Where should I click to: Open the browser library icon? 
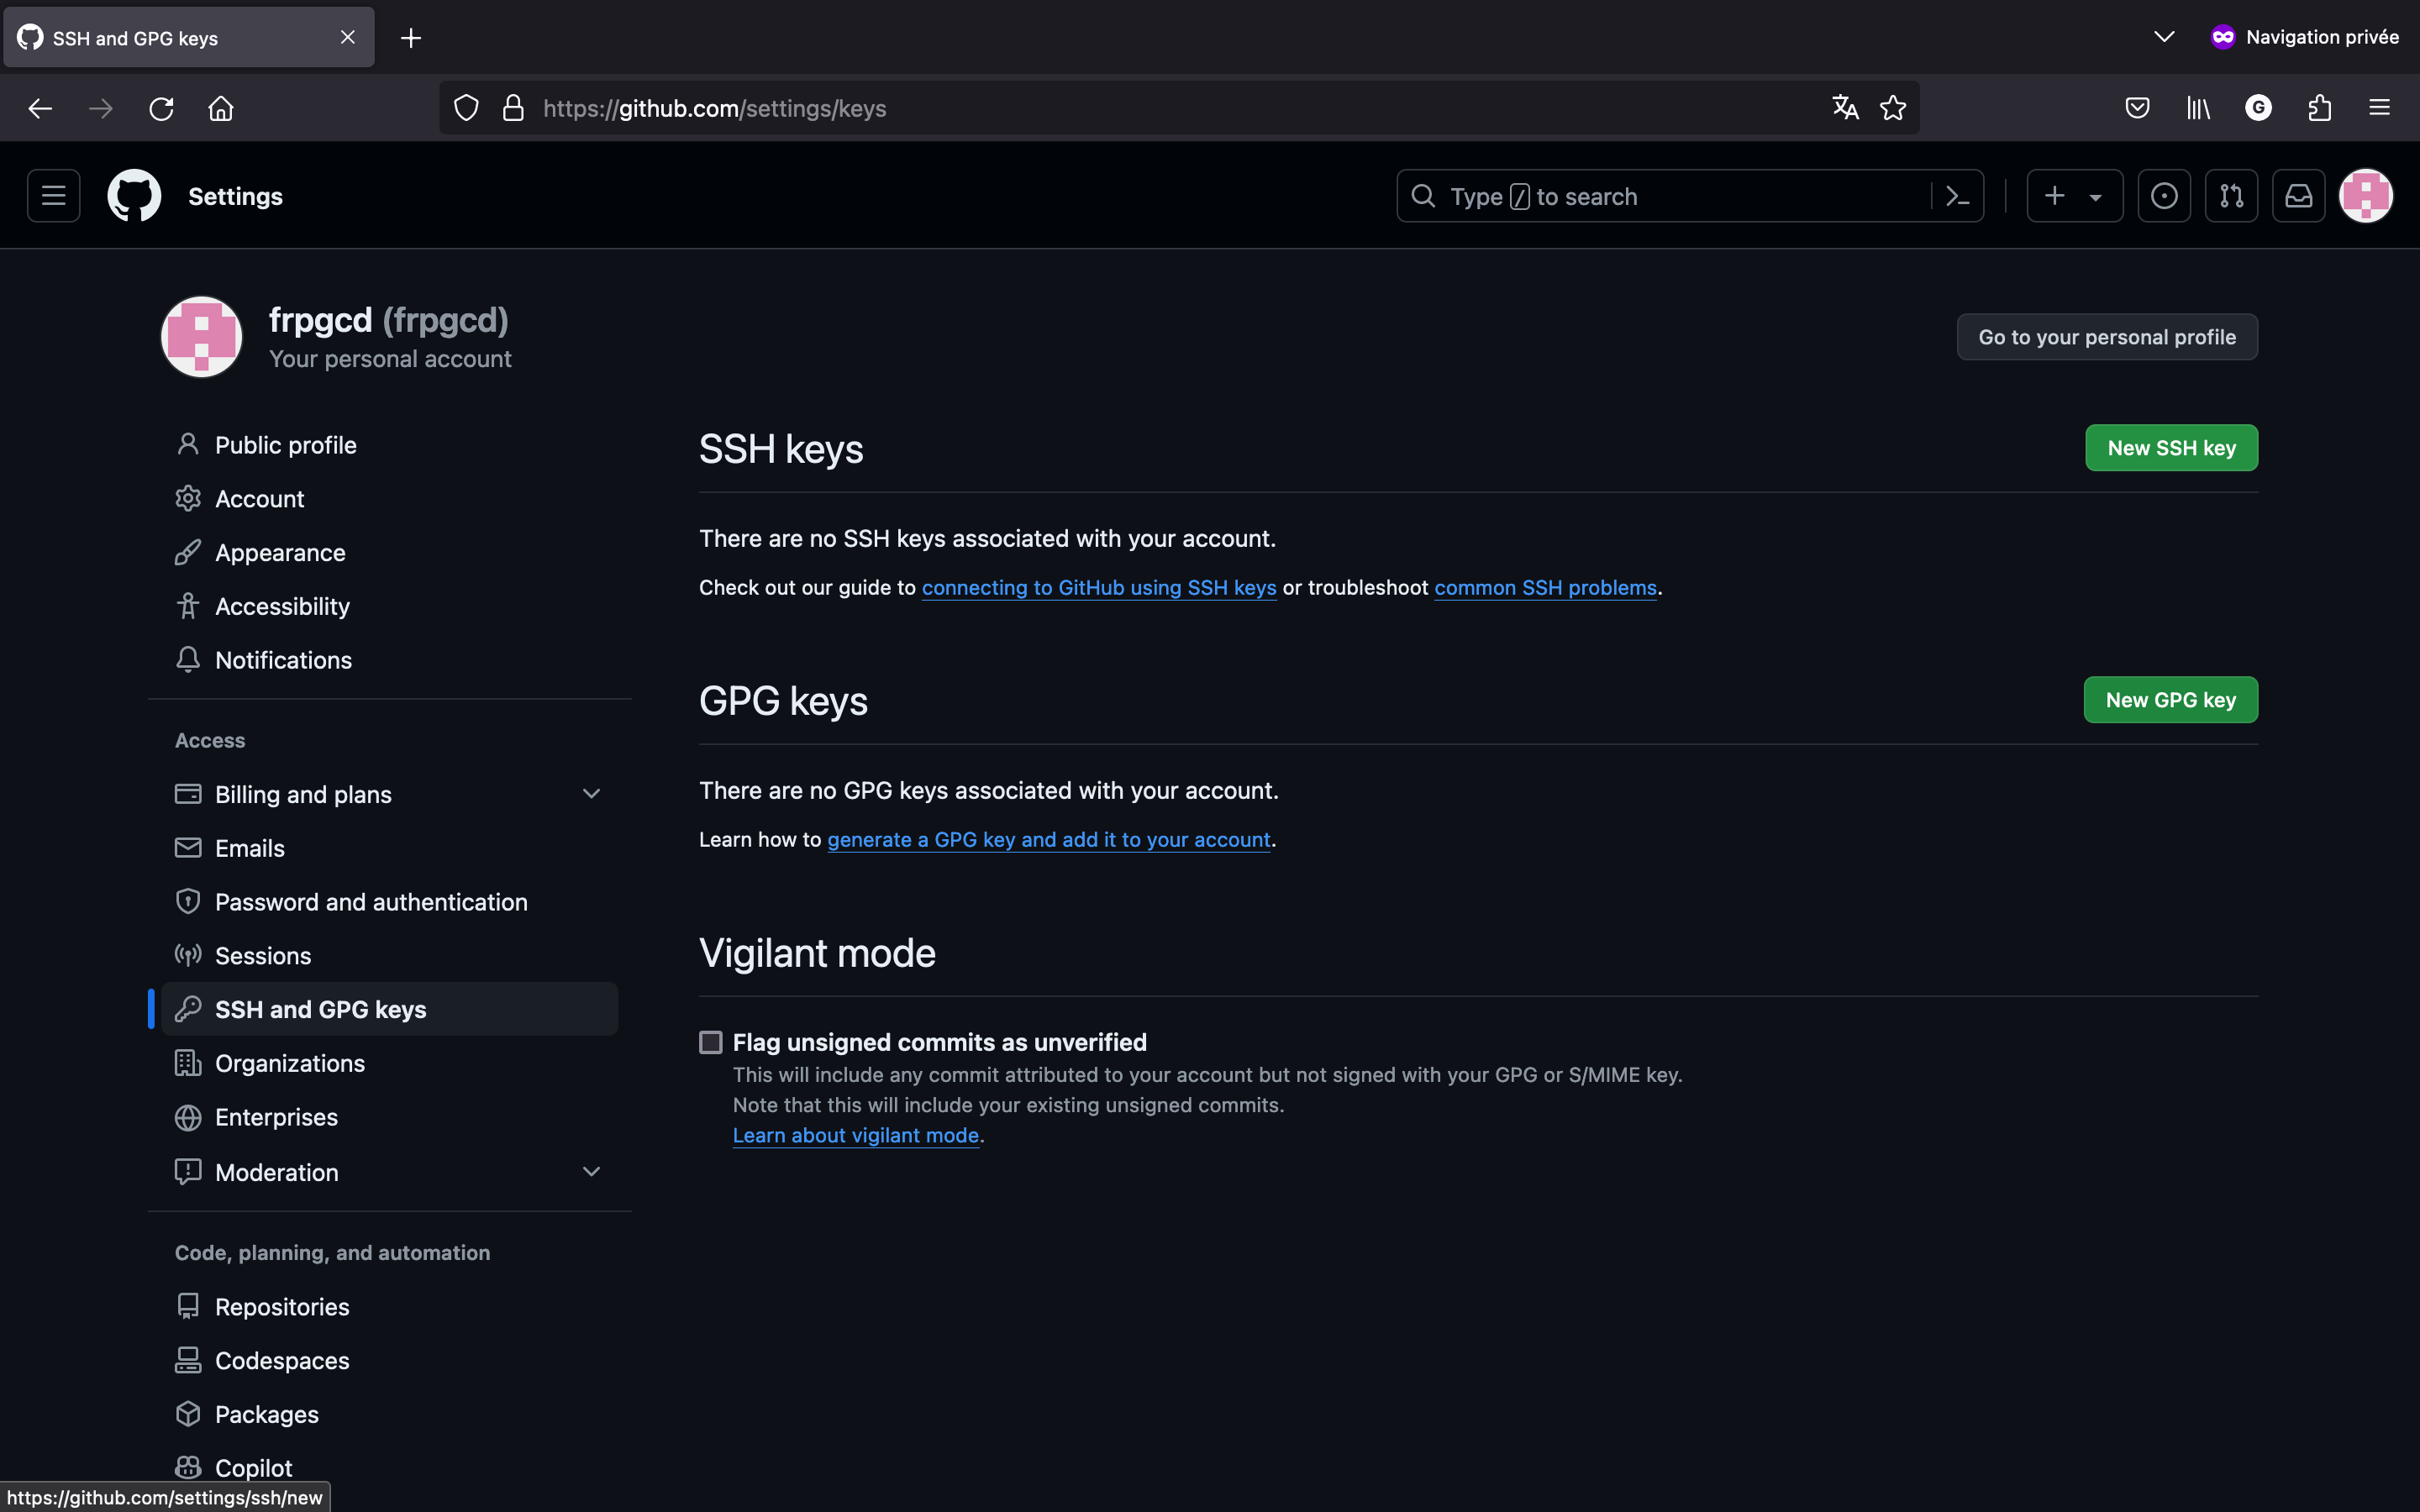(2198, 108)
